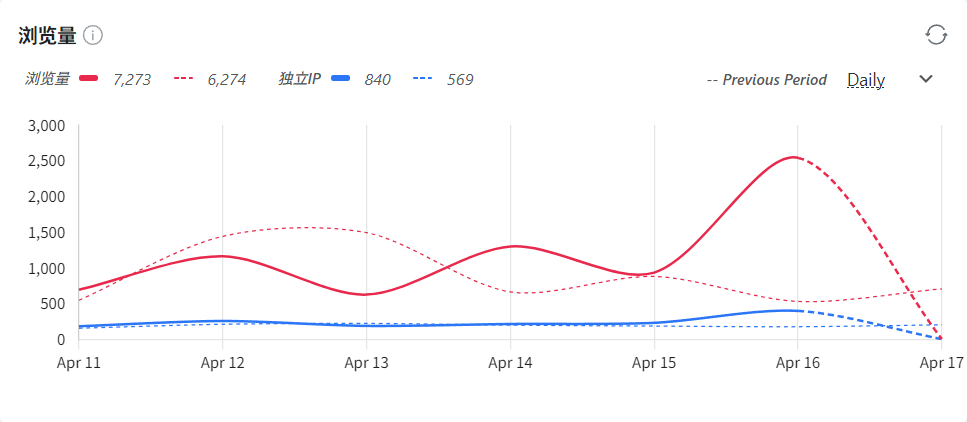967x422 pixels.
Task: Toggle the solid red 浏览量 series legend
Action: click(x=88, y=79)
